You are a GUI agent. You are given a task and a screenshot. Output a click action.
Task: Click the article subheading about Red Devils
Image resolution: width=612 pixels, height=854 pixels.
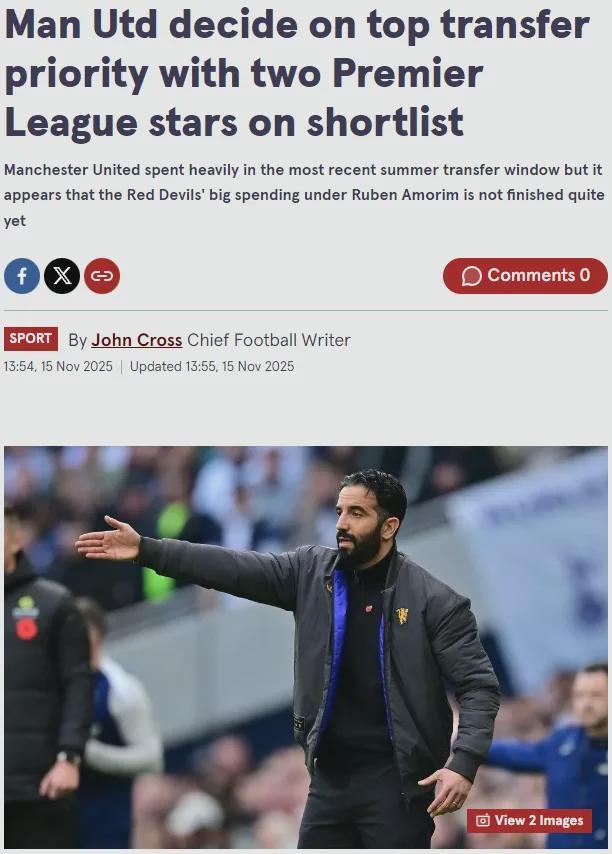click(304, 195)
